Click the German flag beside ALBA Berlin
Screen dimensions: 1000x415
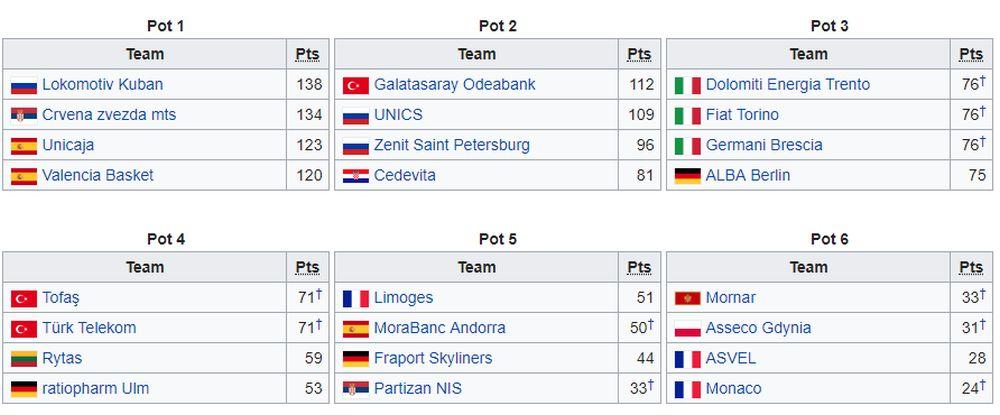click(x=687, y=176)
